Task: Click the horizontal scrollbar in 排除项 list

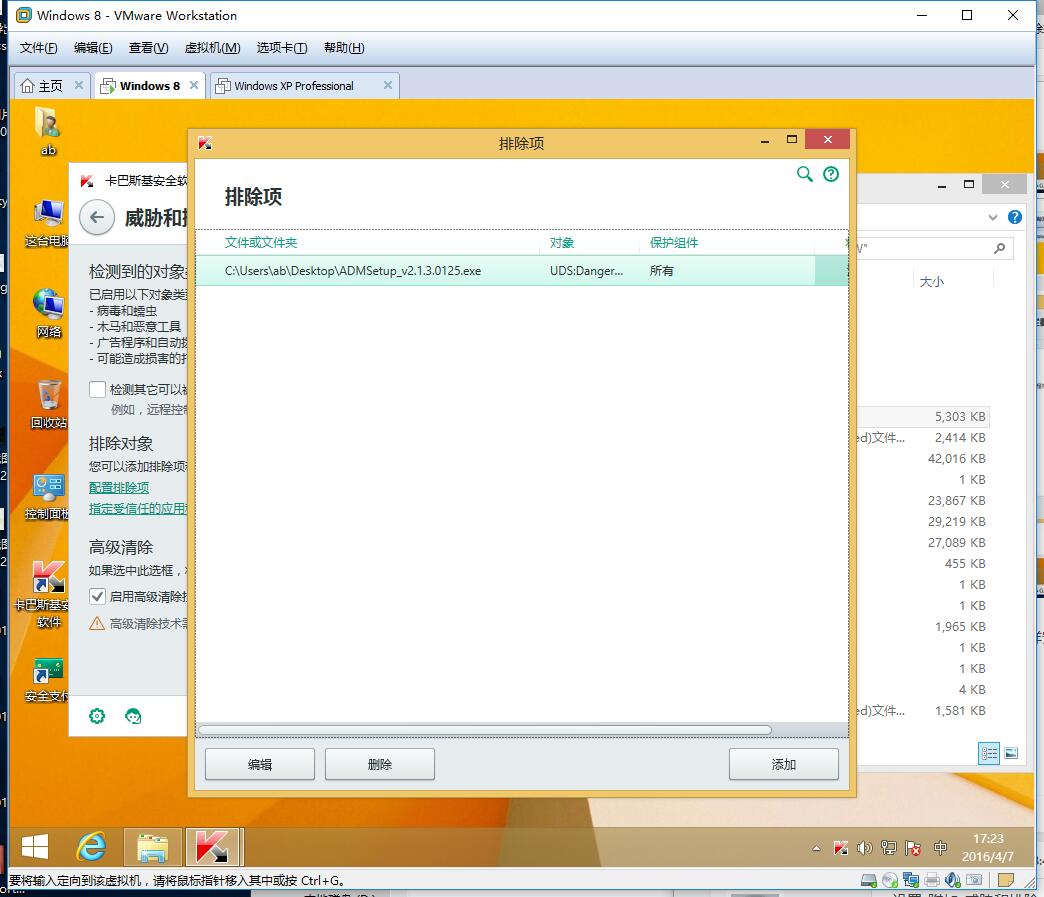Action: [485, 730]
